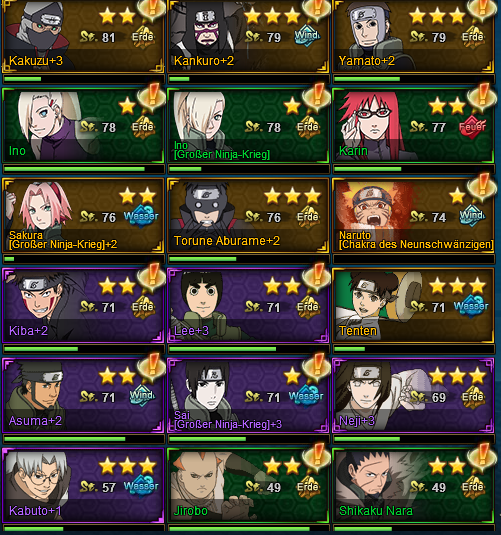Screen dimensions: 501x535
Task: Click the Kiba+2 name label
Action: point(28,331)
